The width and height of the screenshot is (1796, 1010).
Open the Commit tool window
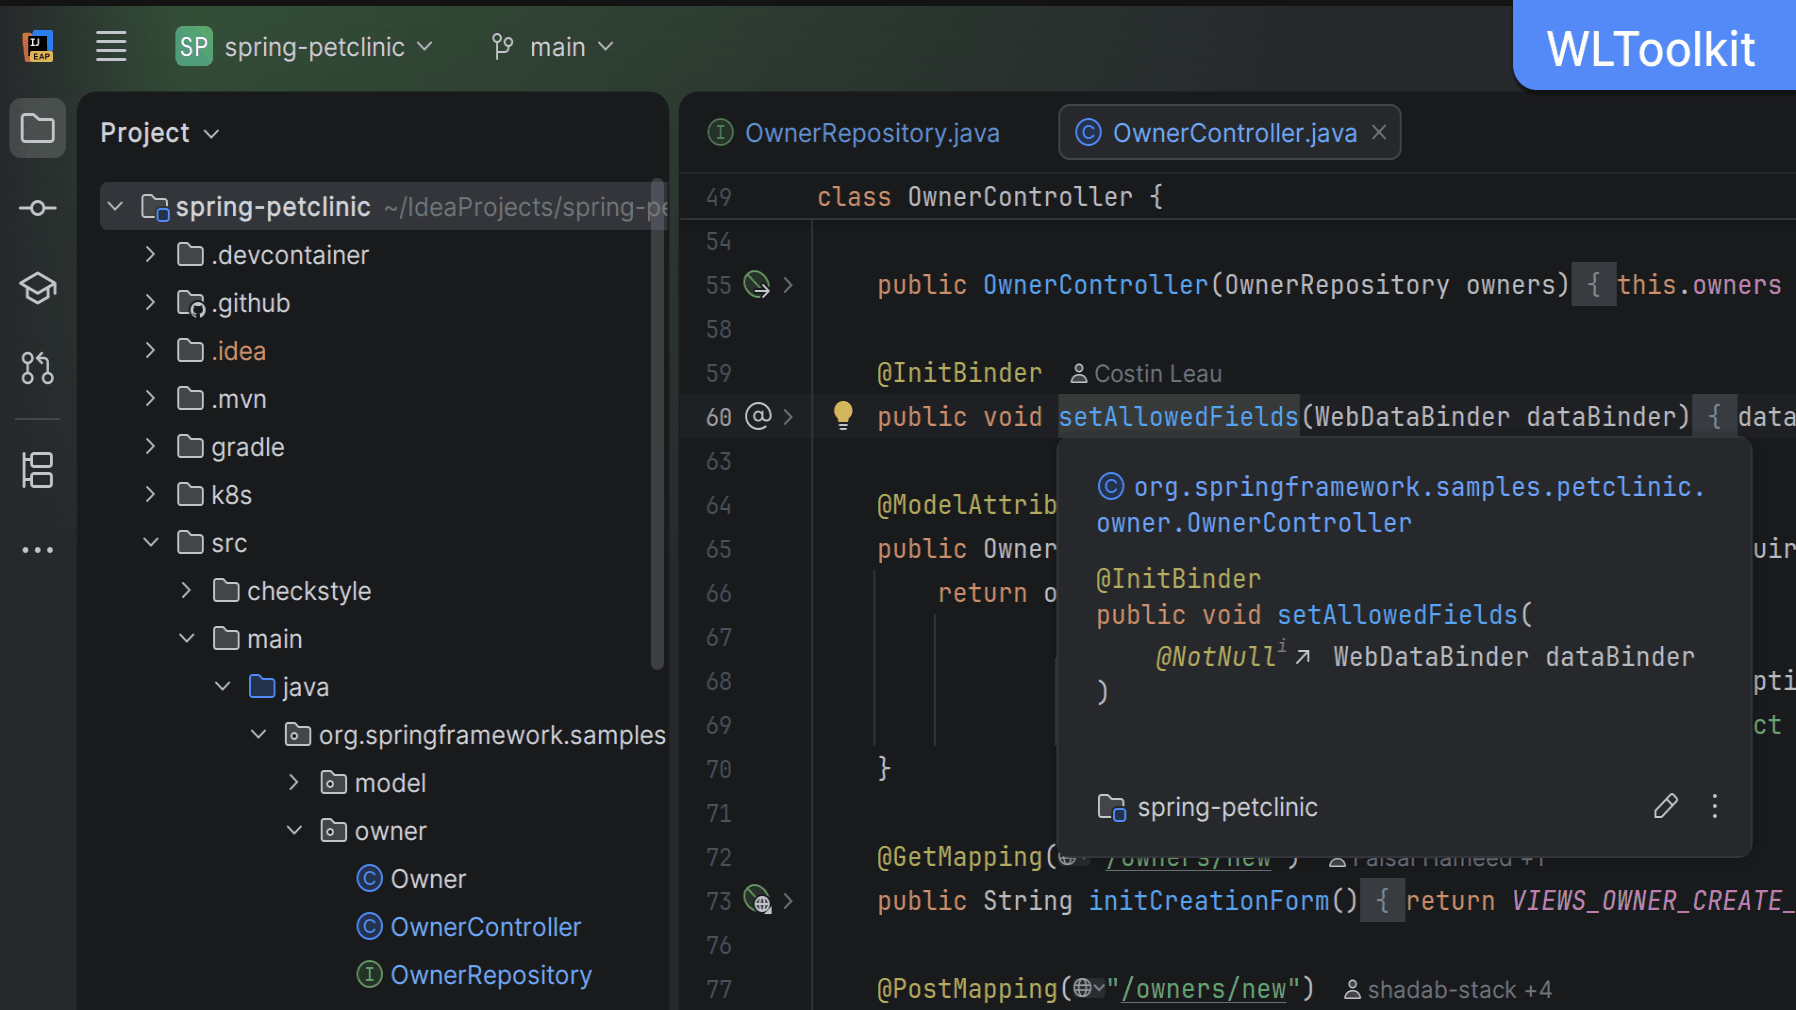38,208
